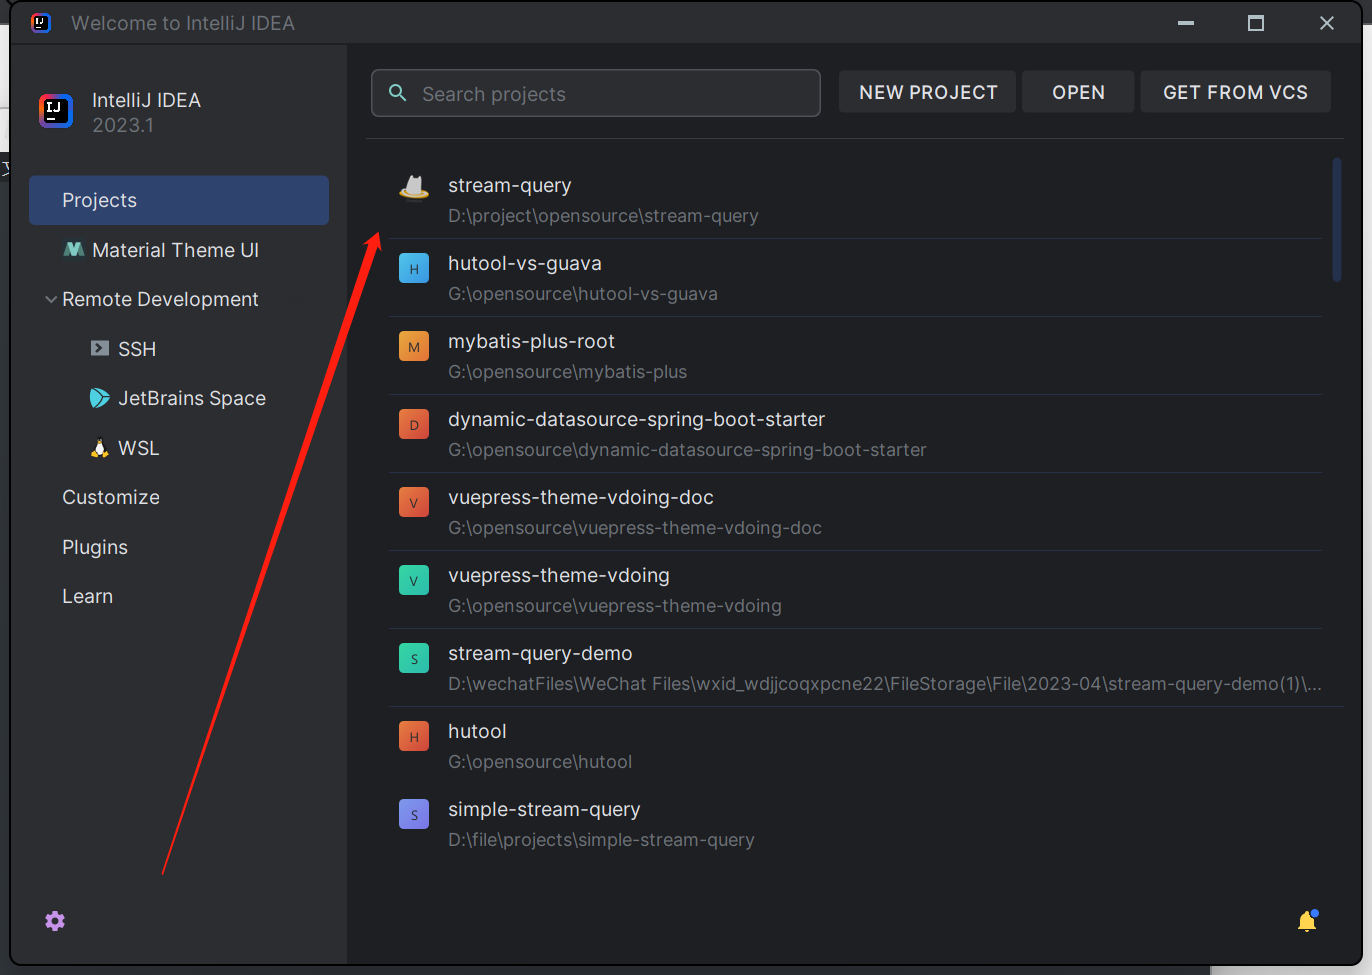
Task: Focus the Search projects input field
Action: pos(610,94)
